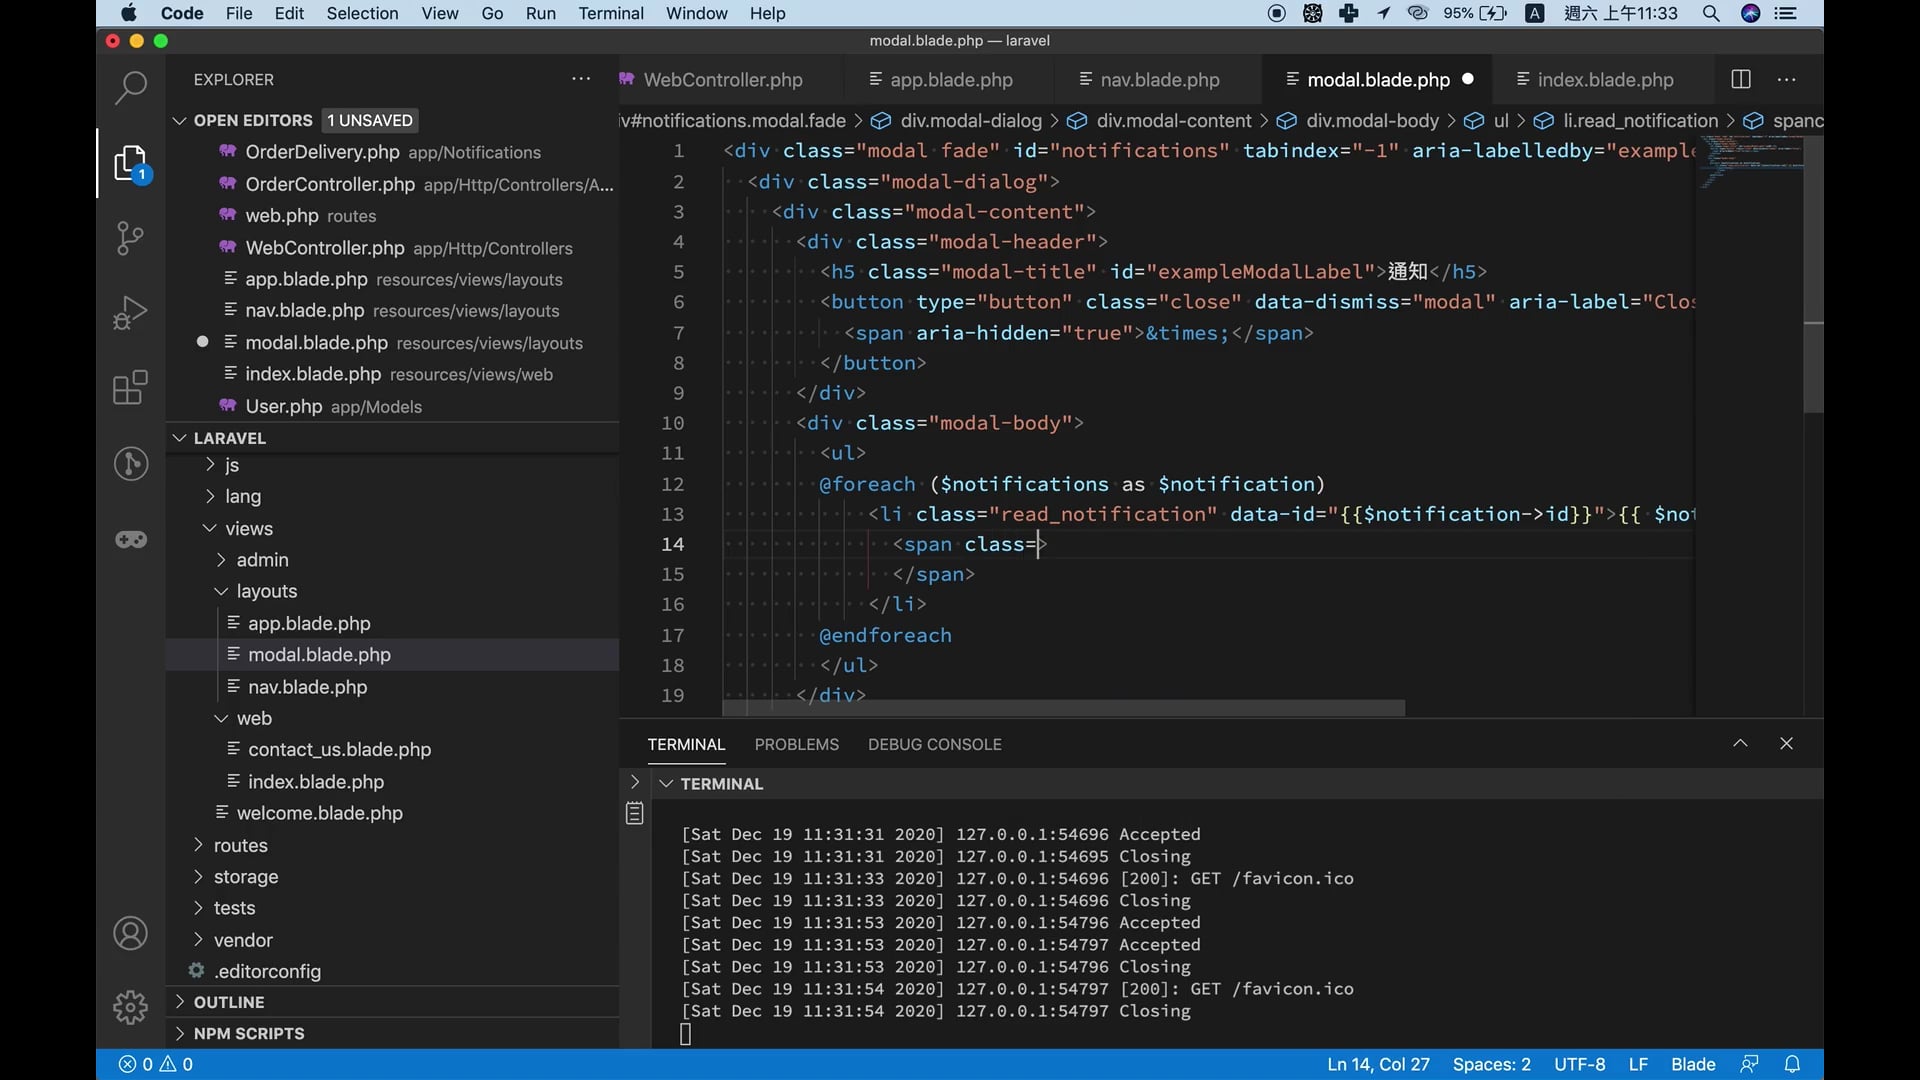Click the notifications bell in status bar
1920x1080 pixels.
point(1792,1064)
